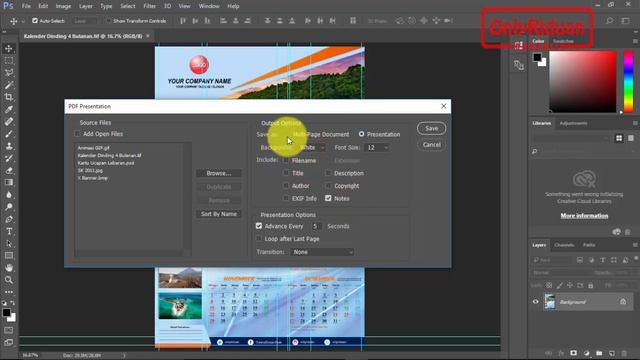The height and width of the screenshot is (360, 640).
Task: Pick a color in the red color field
Action: [x=582, y=82]
